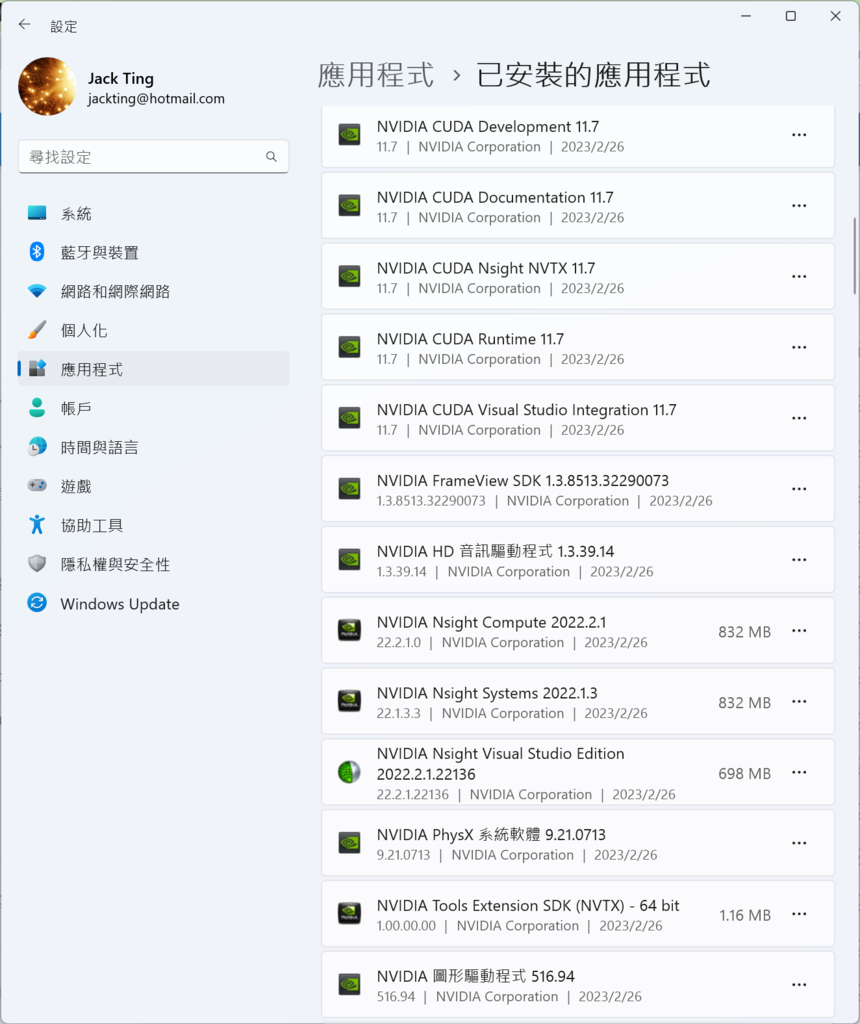860x1024 pixels.
Task: Open more options for CUDA Visual Studio Integration
Action: click(799, 418)
